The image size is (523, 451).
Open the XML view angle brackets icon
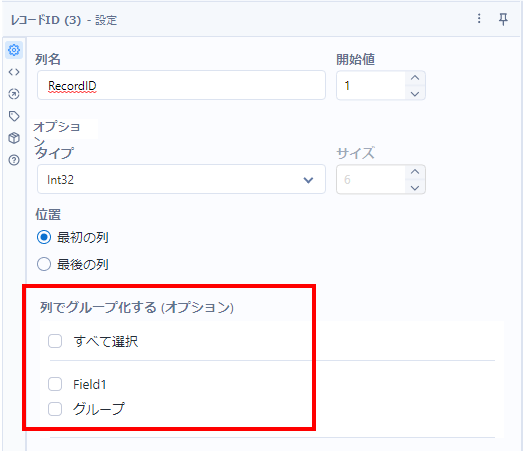click(x=14, y=72)
